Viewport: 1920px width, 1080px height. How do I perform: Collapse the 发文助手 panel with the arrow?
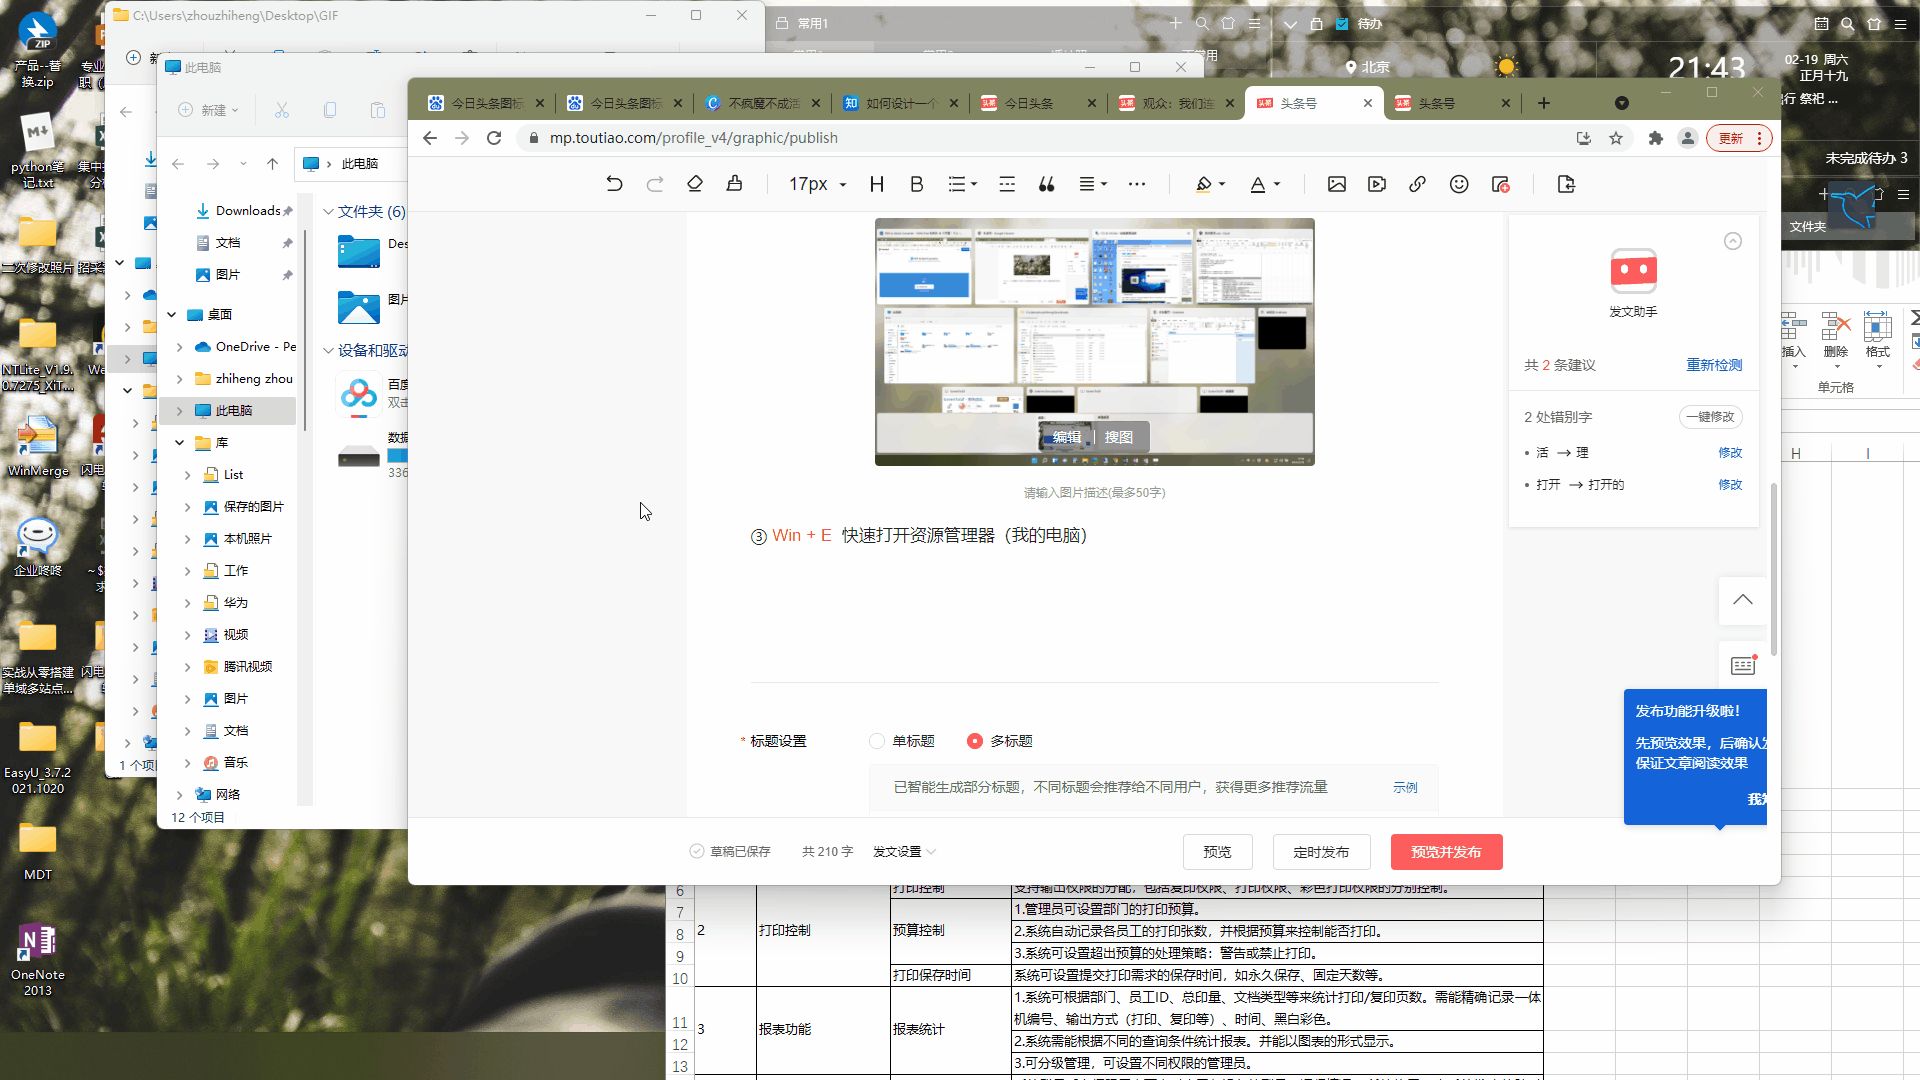1733,241
